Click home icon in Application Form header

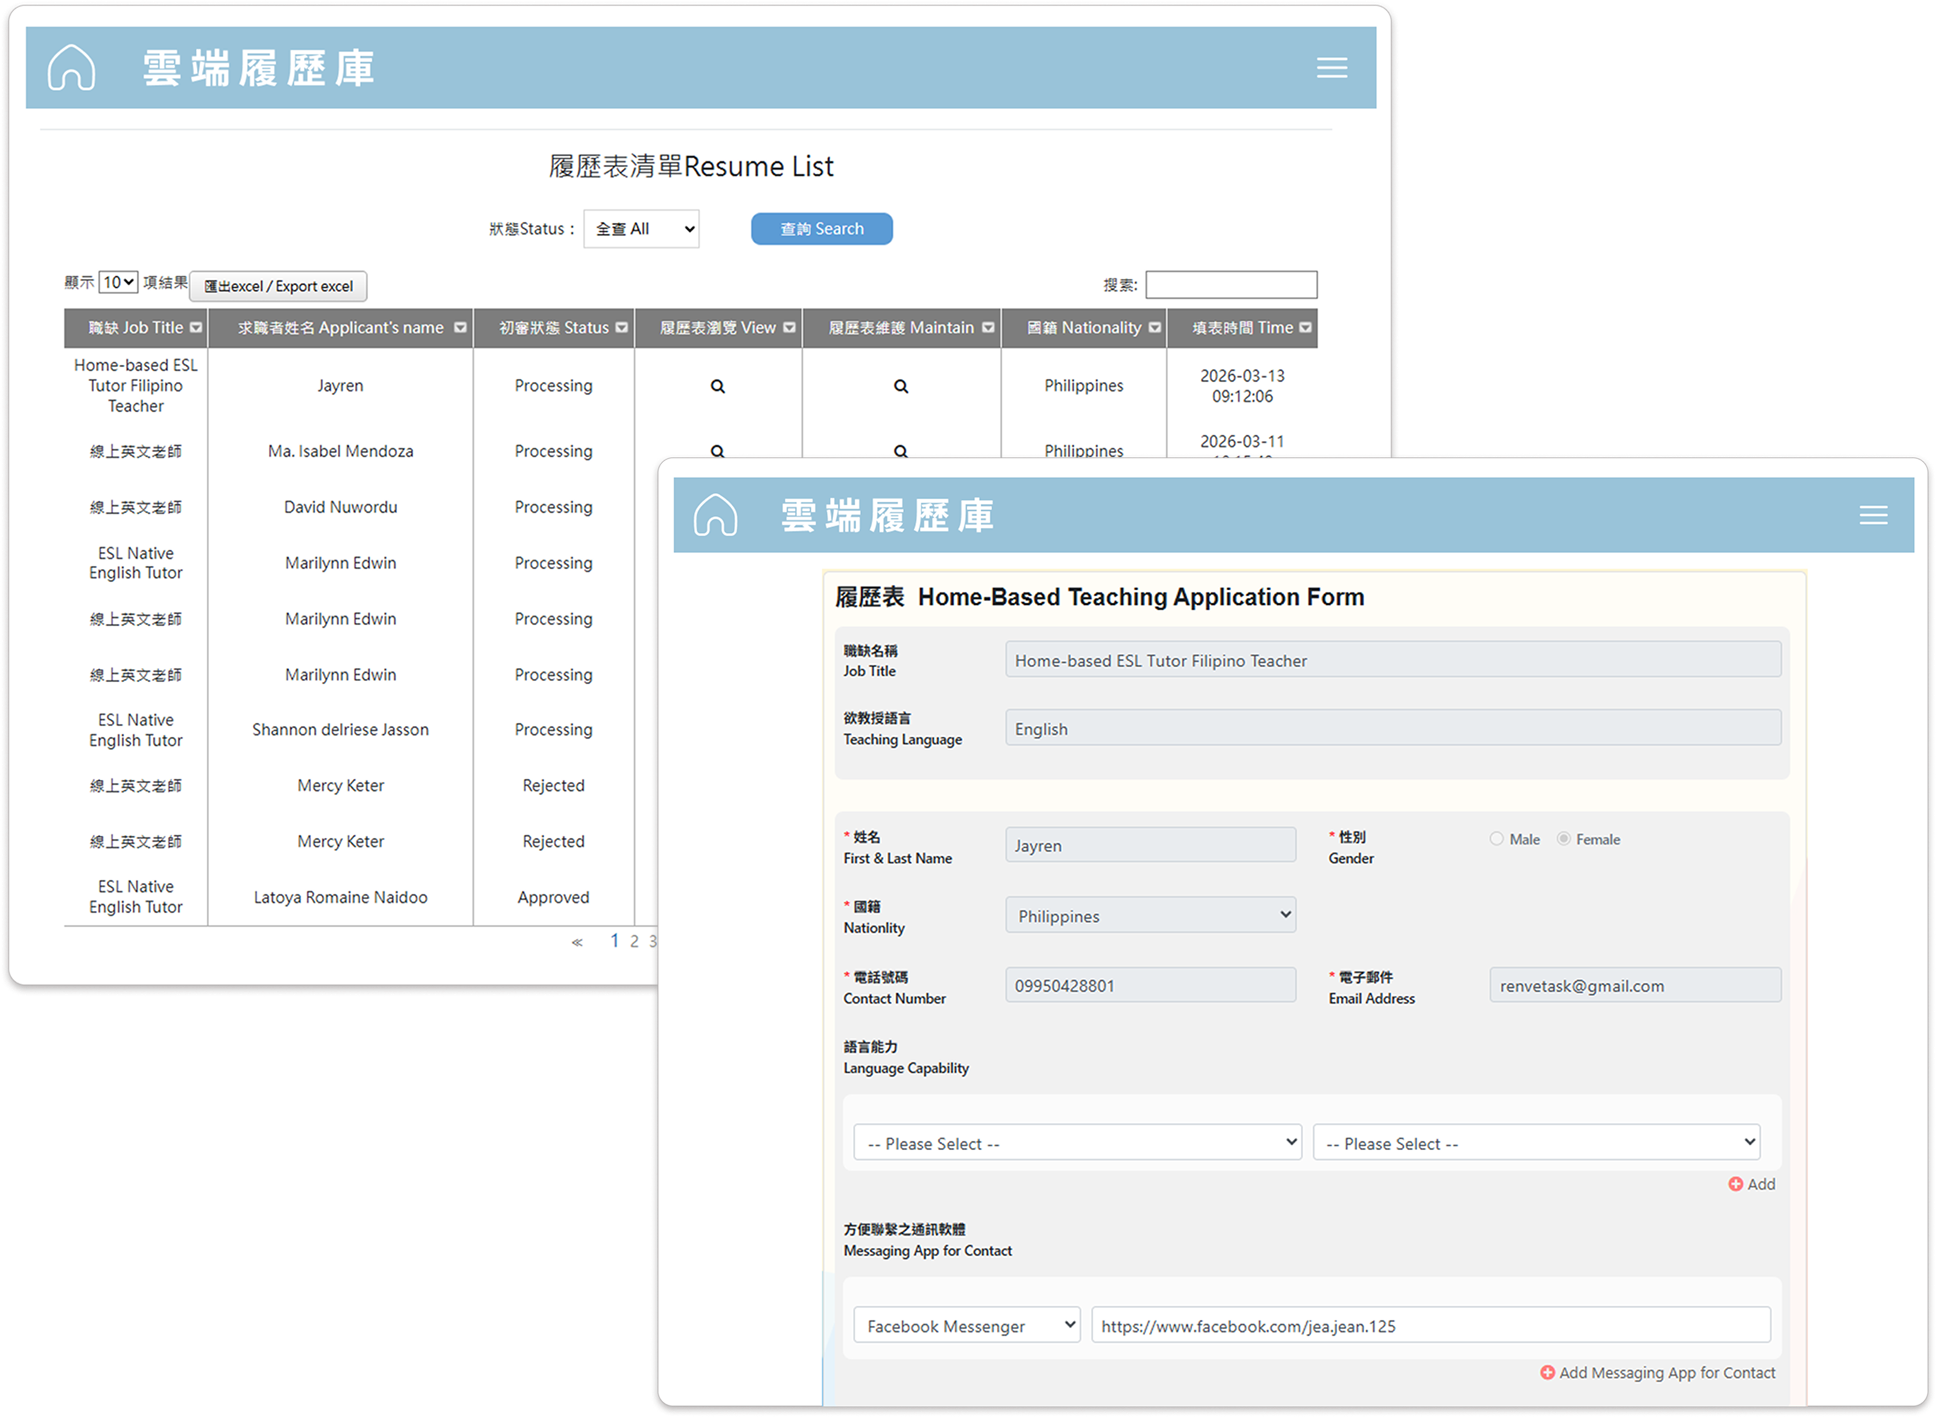[x=715, y=515]
